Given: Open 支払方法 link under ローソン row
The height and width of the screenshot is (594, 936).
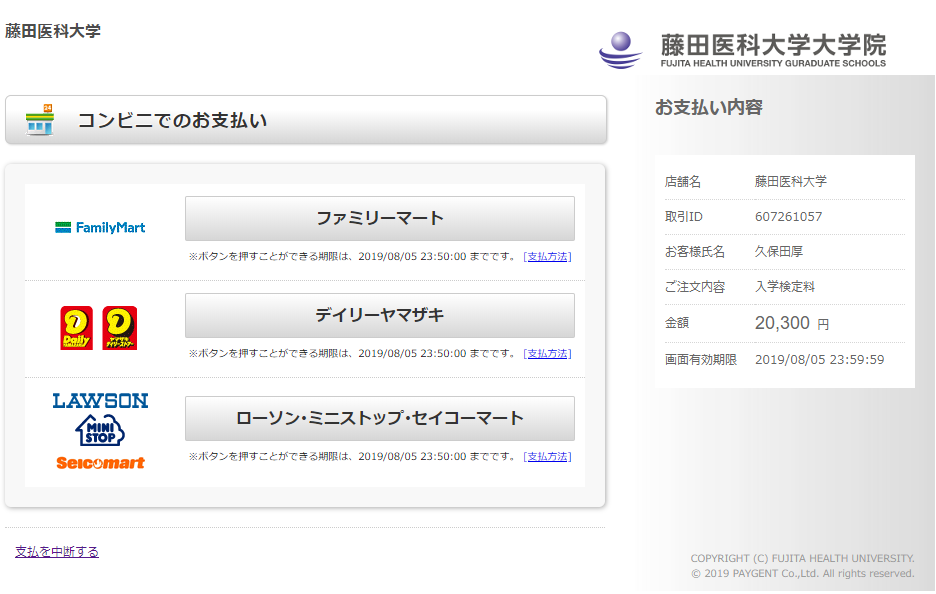Looking at the screenshot, I should pos(547,457).
